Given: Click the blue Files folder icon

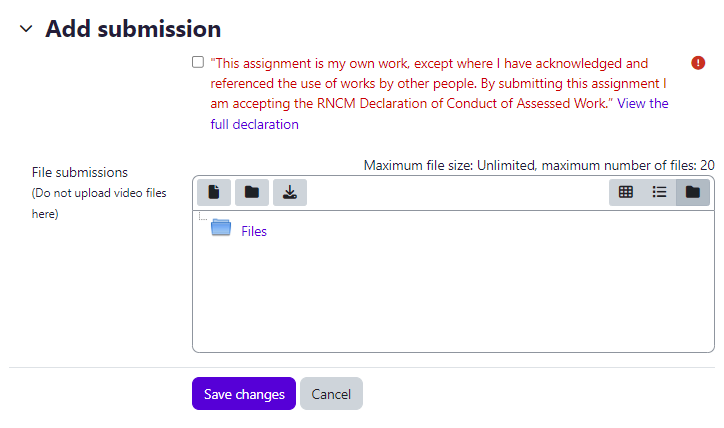Looking at the screenshot, I should tap(221, 229).
